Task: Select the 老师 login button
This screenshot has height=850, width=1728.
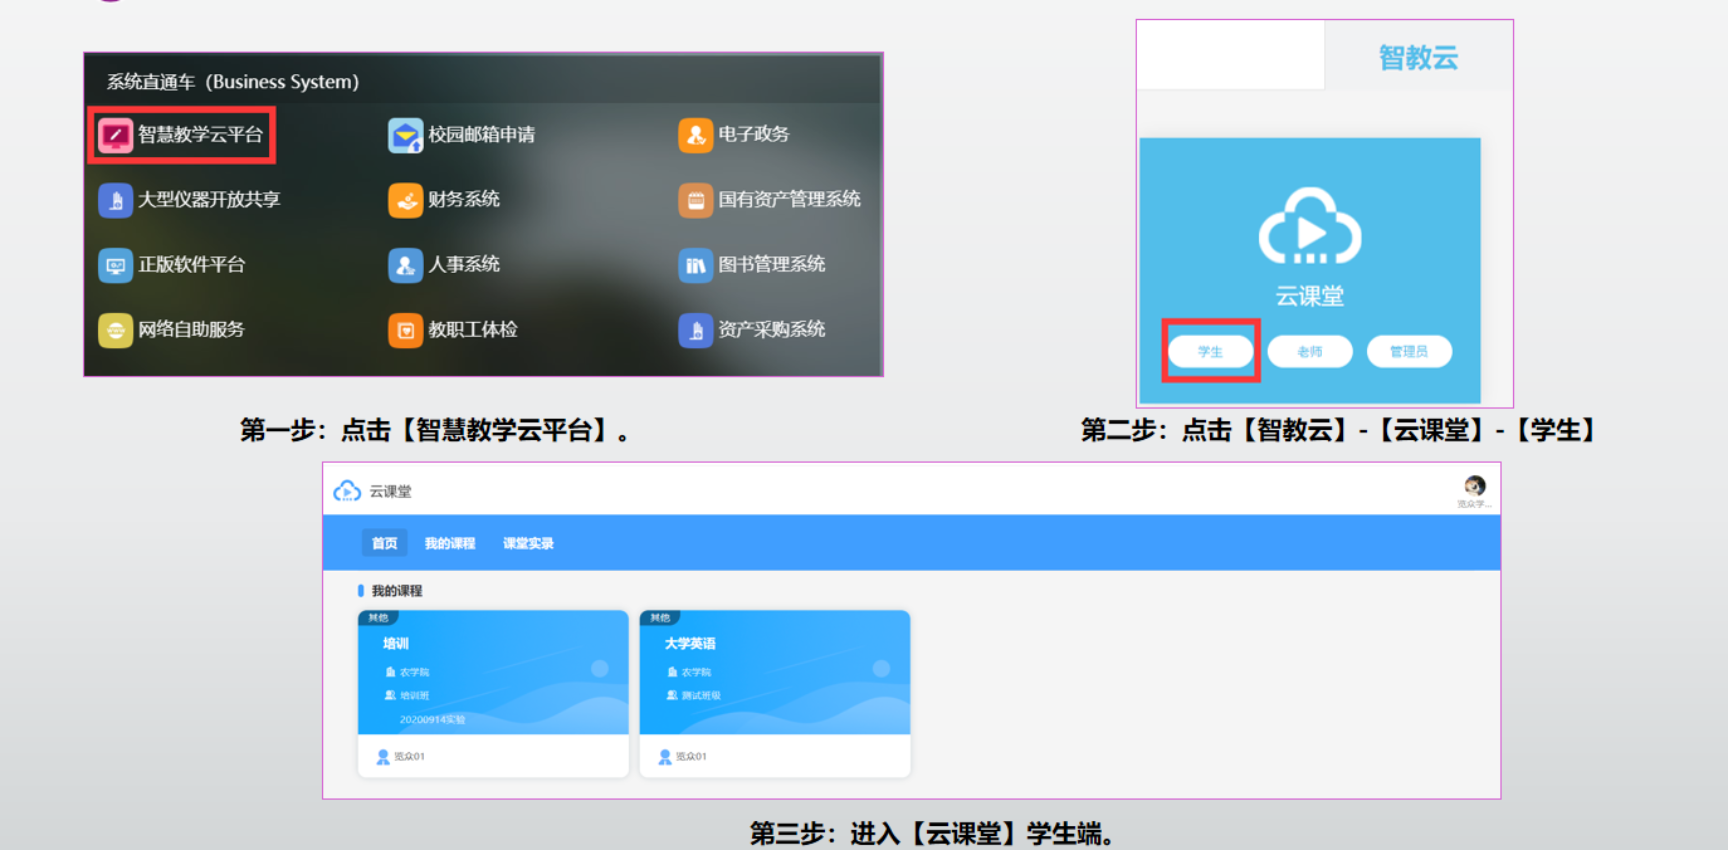Action: [1309, 352]
